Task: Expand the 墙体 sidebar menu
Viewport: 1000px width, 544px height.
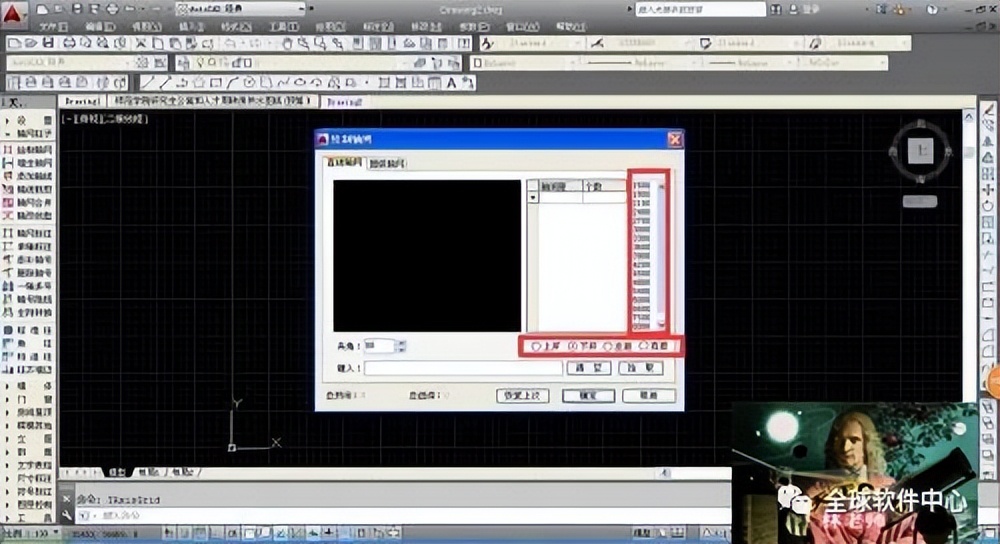Action: click(27, 386)
